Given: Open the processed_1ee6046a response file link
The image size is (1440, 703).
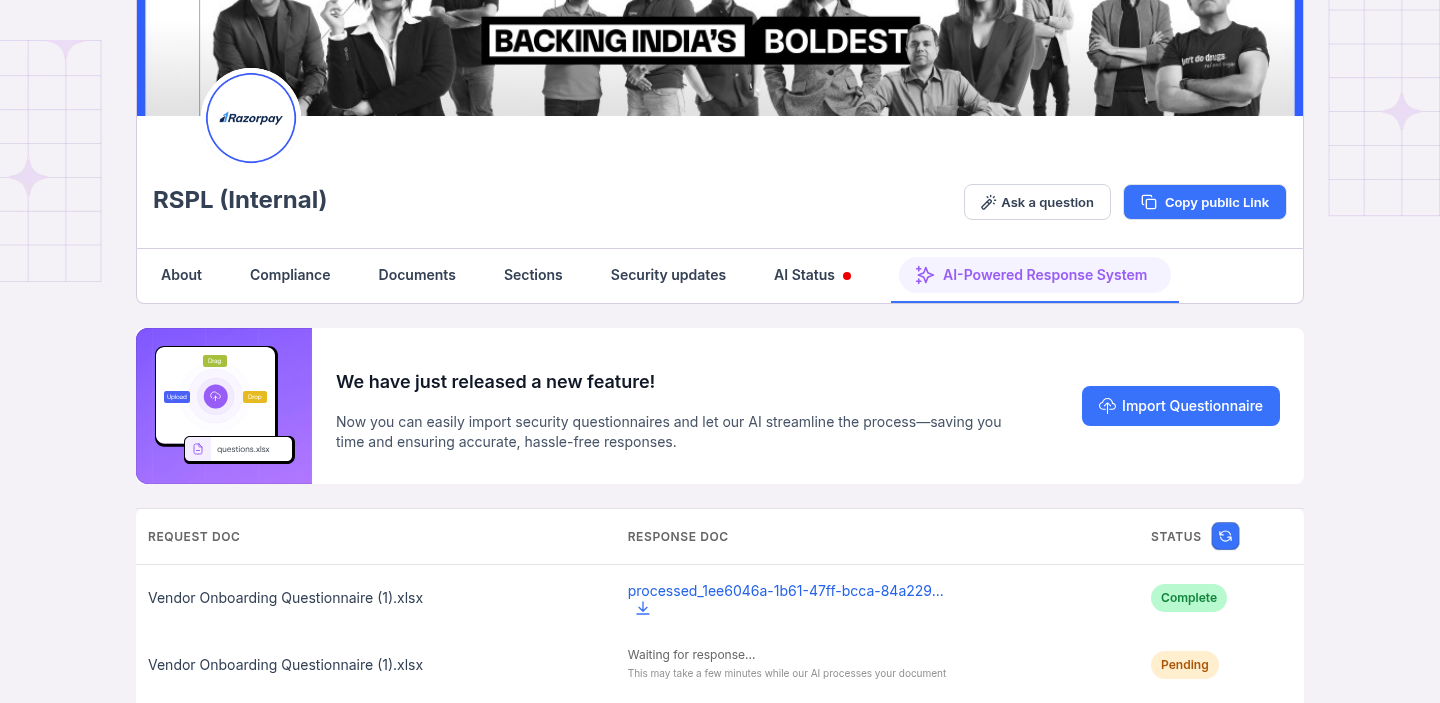Looking at the screenshot, I should (x=785, y=590).
